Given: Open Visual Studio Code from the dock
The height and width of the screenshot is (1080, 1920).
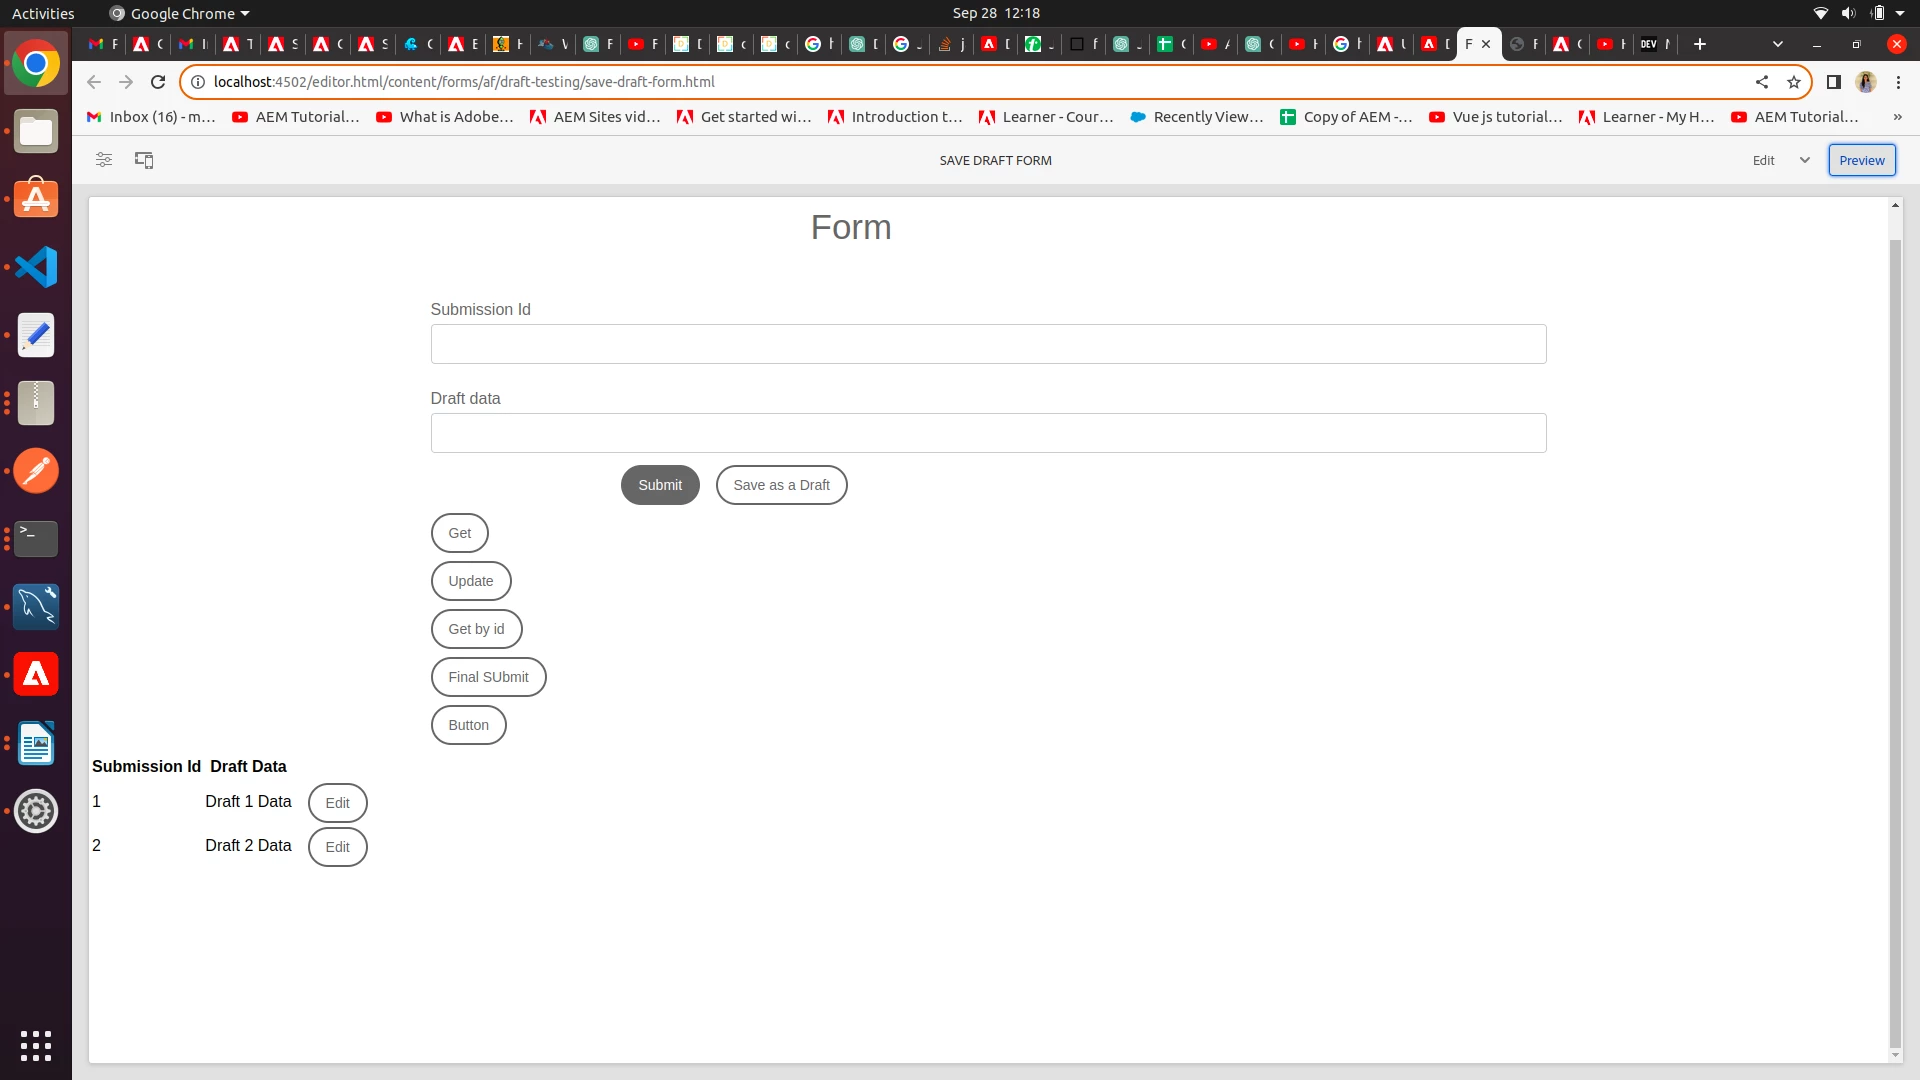Looking at the screenshot, I should click(x=36, y=267).
